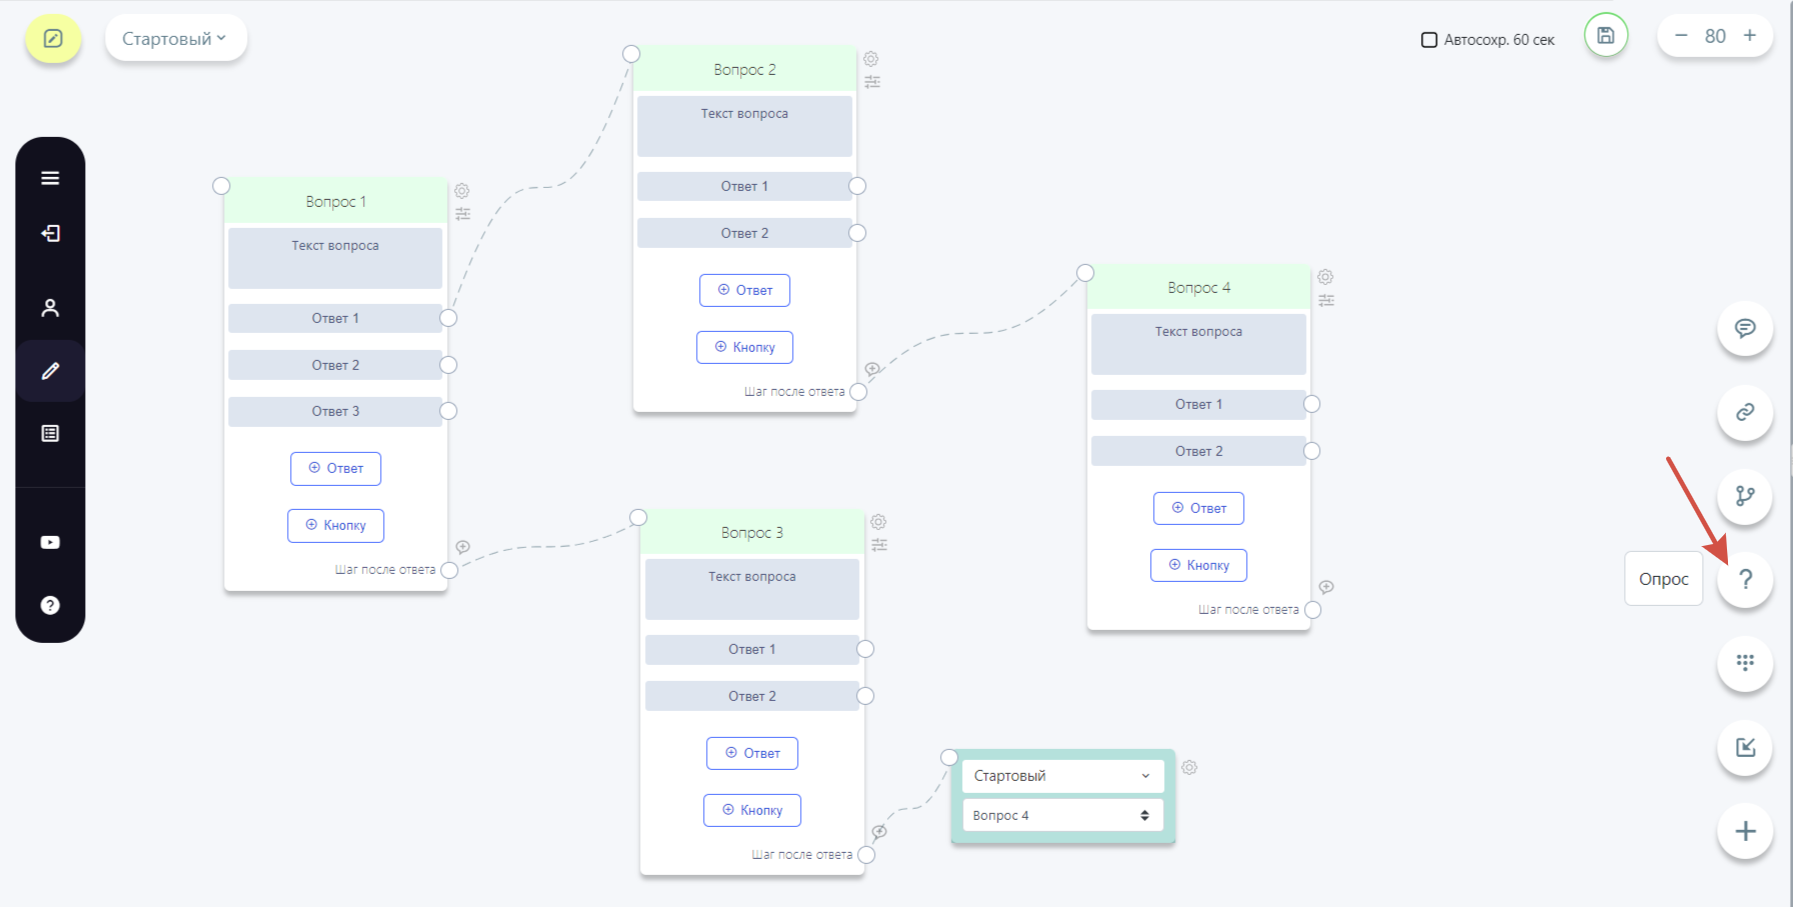Viewport: 1793px width, 907px height.
Task: Open settings gear of Вопрос 3
Action: point(878,522)
